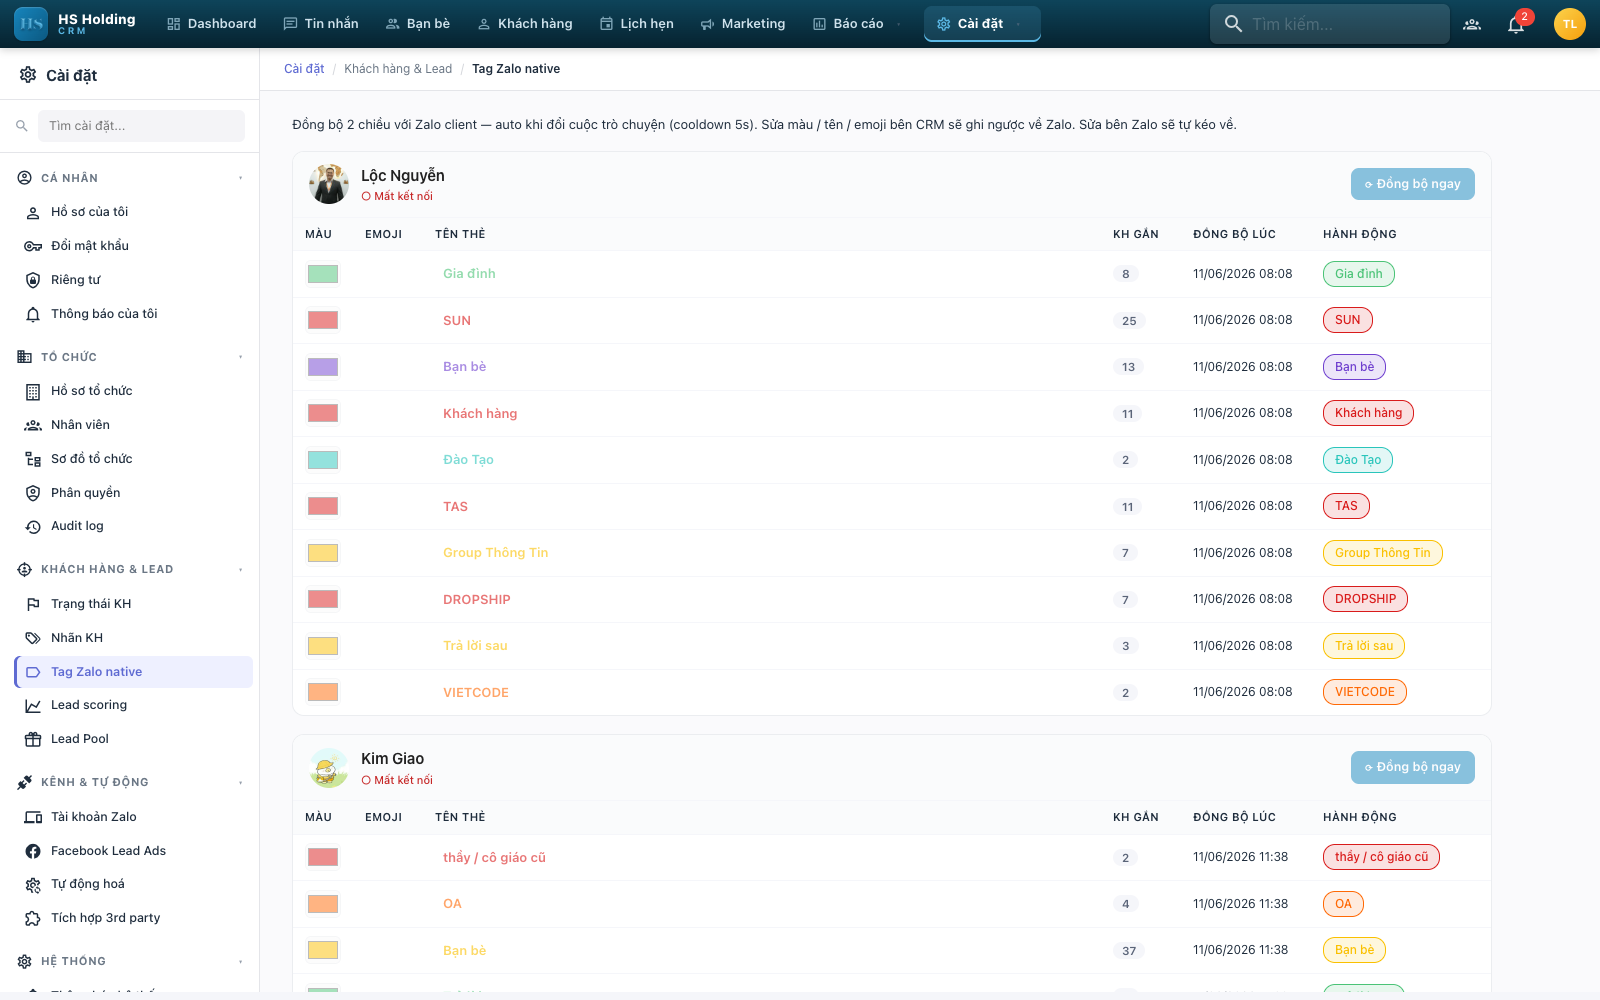The image size is (1600, 1000).
Task: Click the Nhãn KH label icon
Action: [x=33, y=638]
